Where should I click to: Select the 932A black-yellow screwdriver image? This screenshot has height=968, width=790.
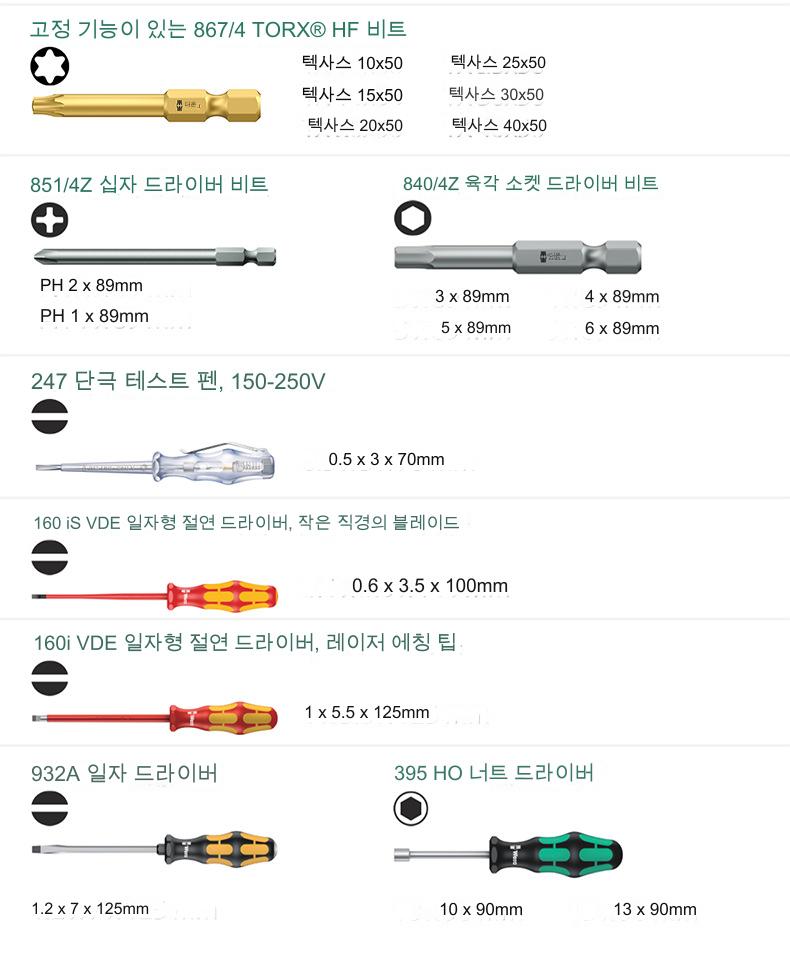(x=154, y=852)
